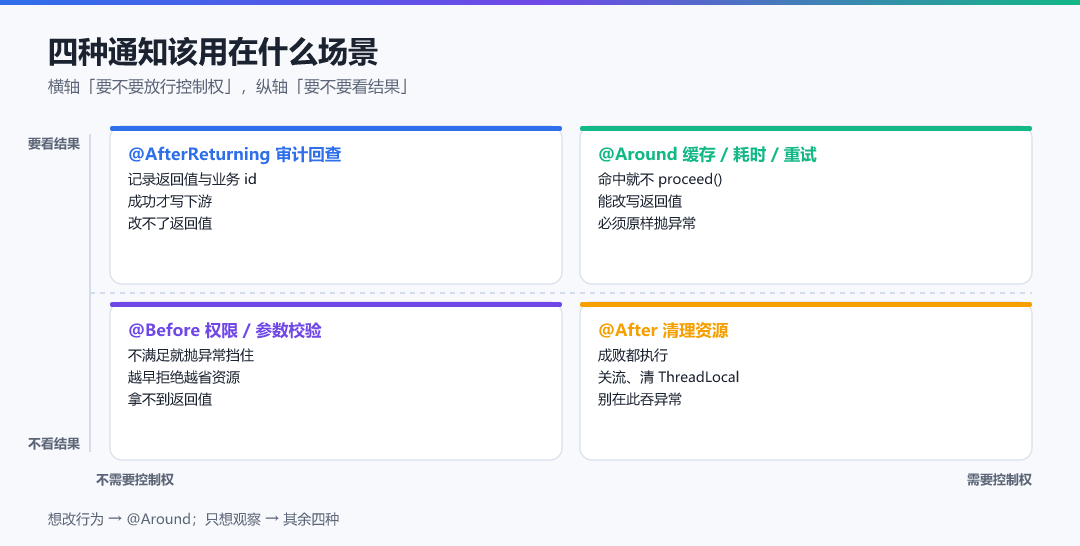This screenshot has height=546, width=1080.
Task: Click the slide title 四种通知该用在什么场景
Action: (x=213, y=52)
